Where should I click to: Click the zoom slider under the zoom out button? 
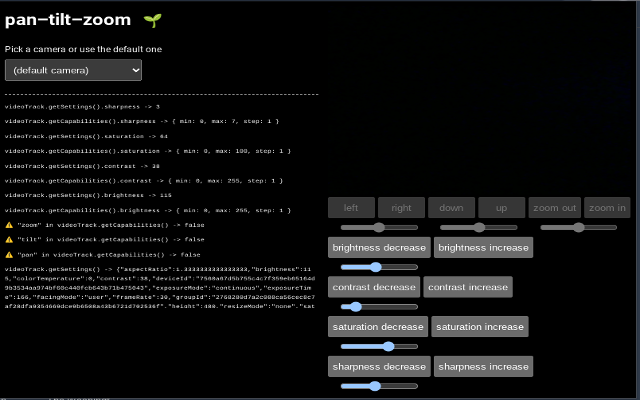(578, 227)
